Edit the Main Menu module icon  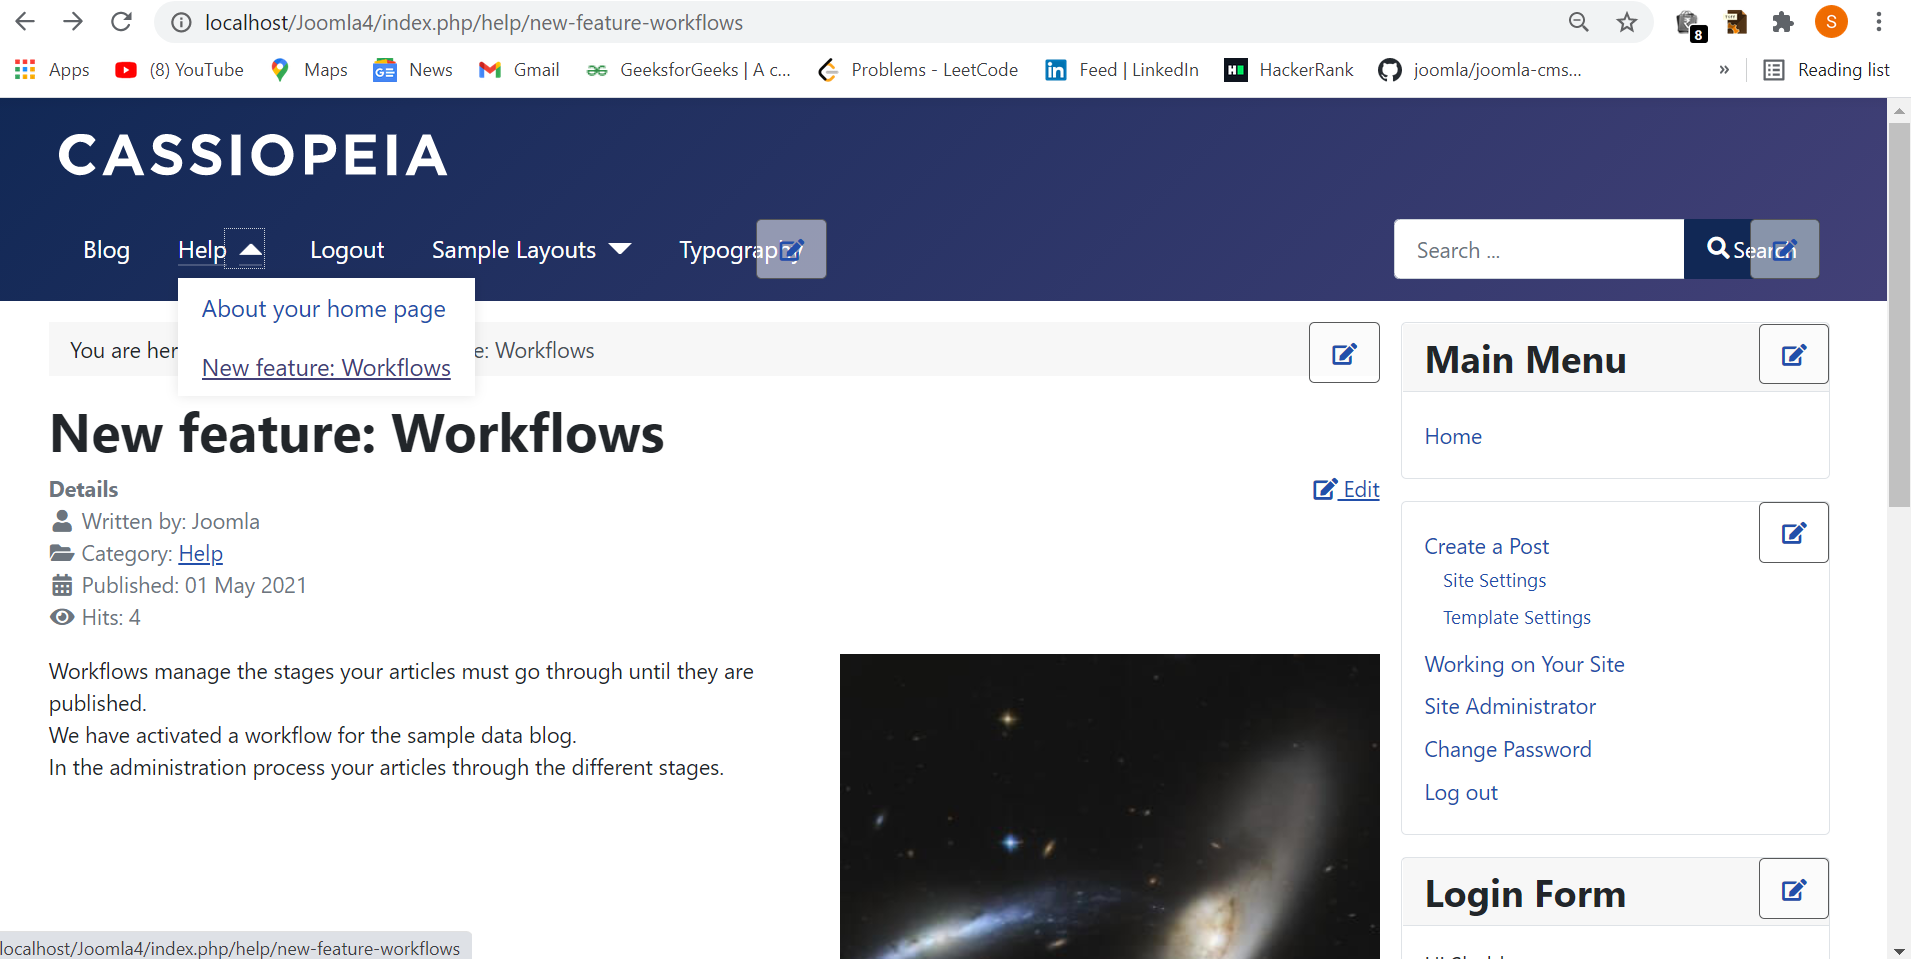[1794, 354]
